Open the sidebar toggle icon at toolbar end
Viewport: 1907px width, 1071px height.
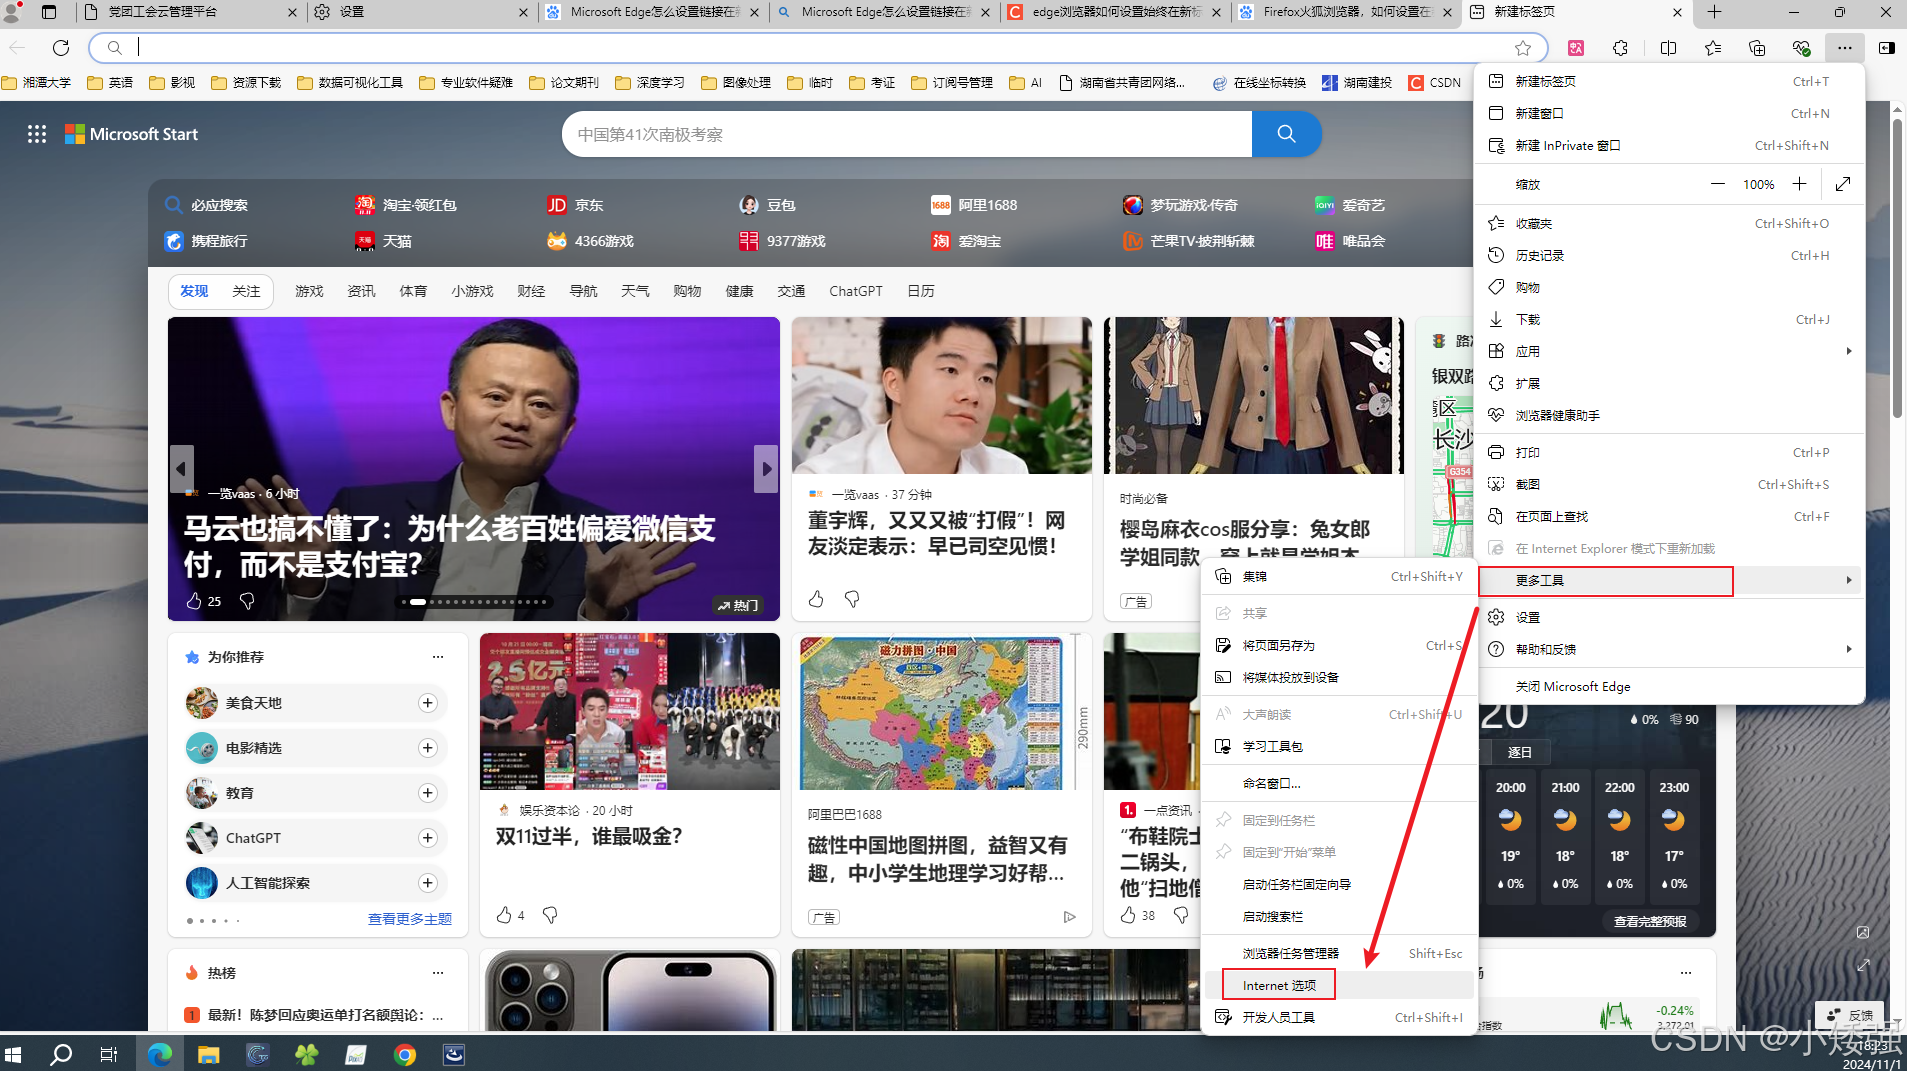click(1886, 47)
